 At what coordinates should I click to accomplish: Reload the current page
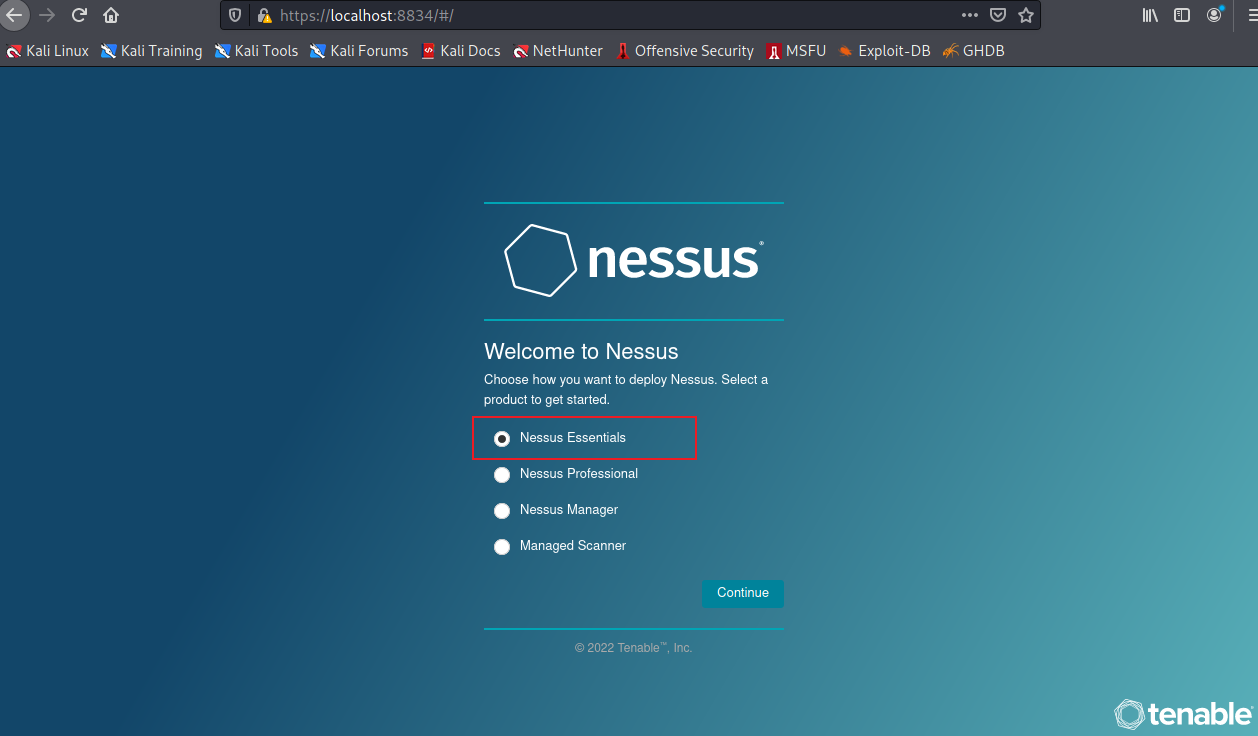pyautogui.click(x=79, y=15)
